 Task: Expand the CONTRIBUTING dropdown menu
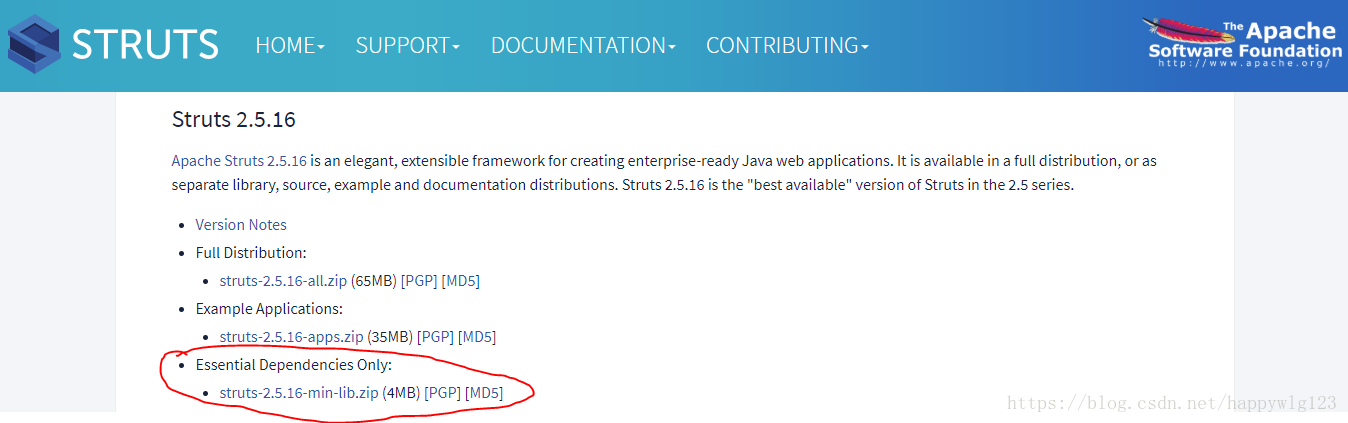[787, 46]
